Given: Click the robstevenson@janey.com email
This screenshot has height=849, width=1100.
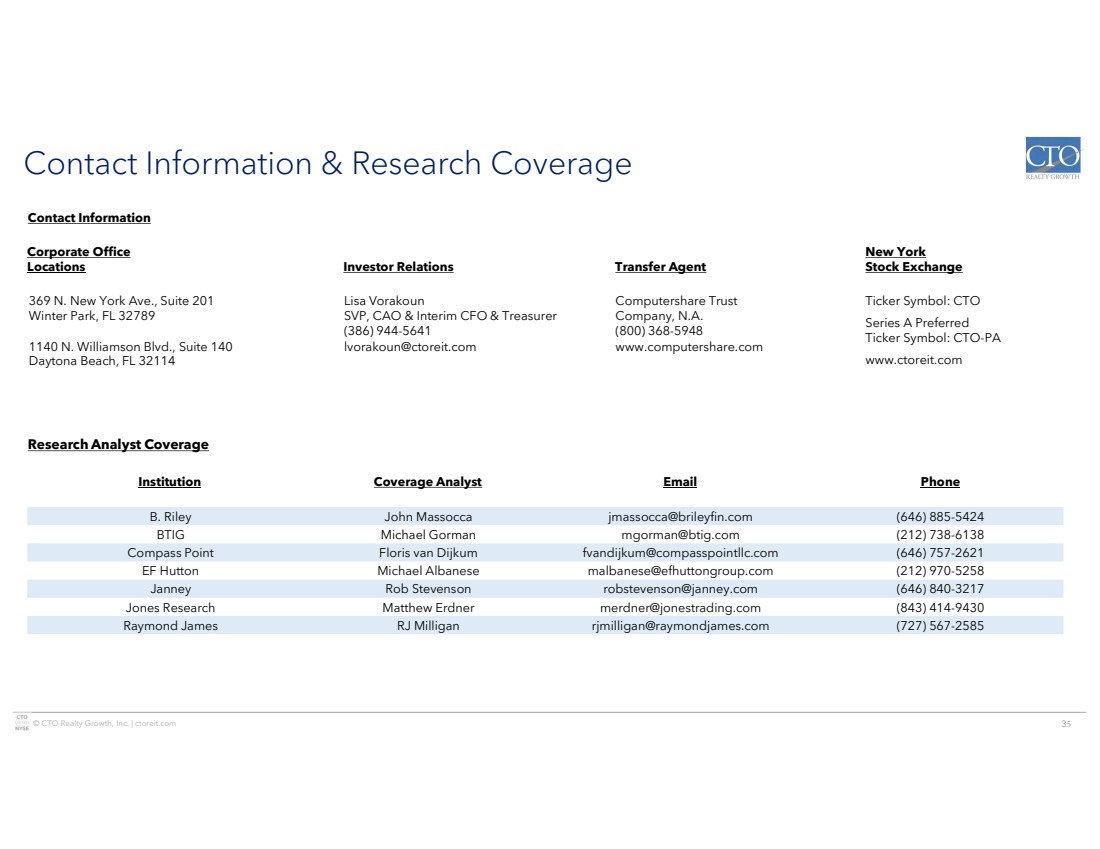Looking at the screenshot, I should point(680,589).
